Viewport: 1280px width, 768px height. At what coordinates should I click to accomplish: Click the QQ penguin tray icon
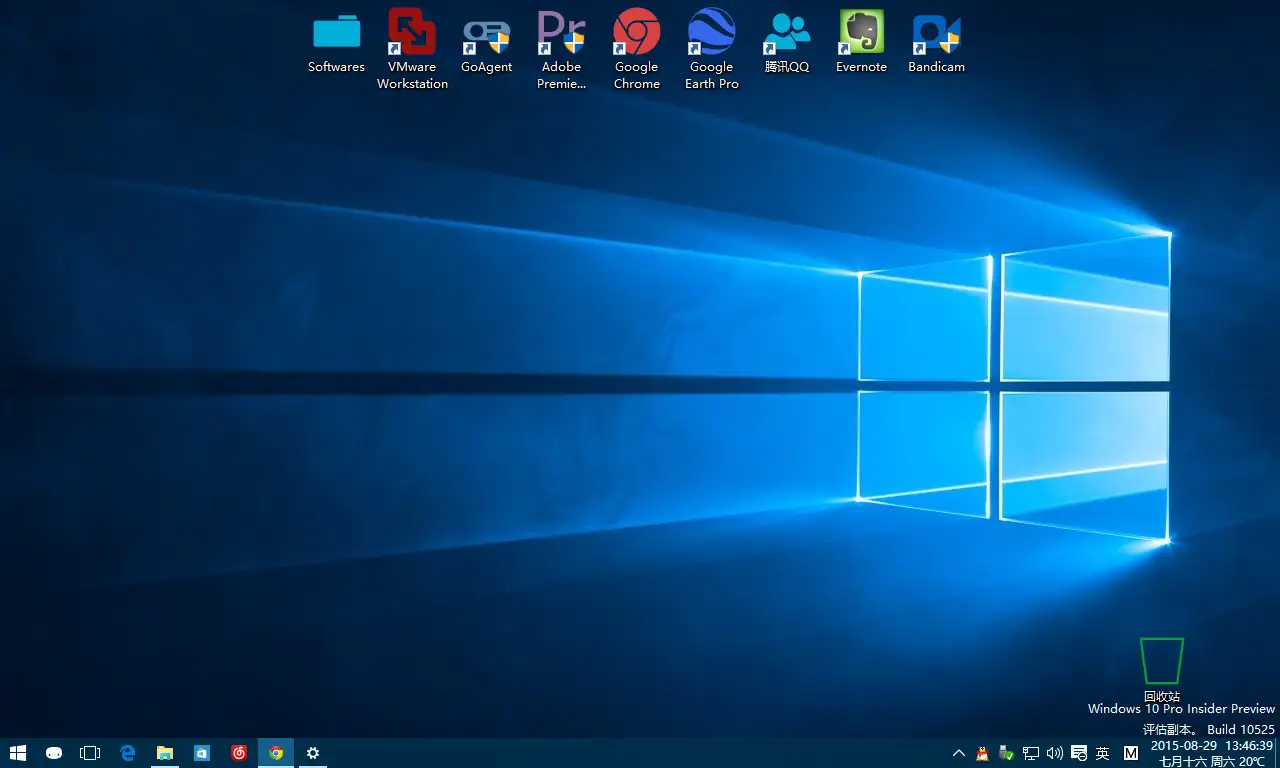point(983,753)
